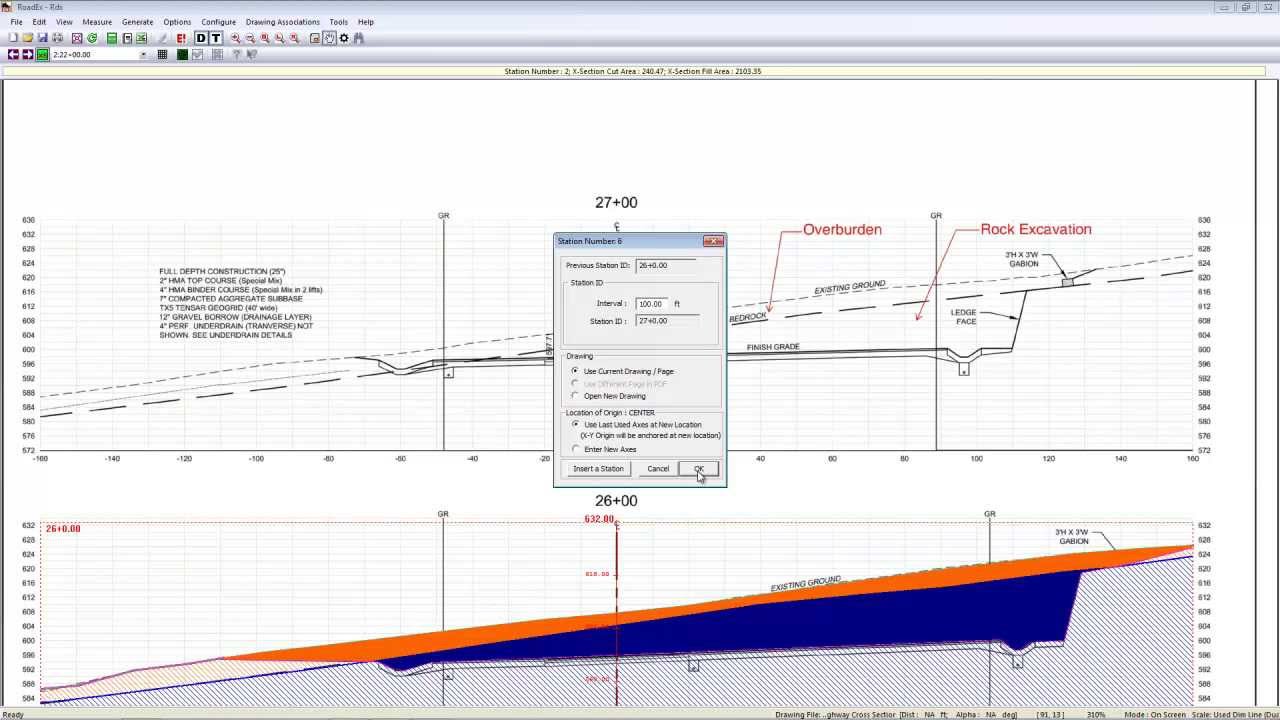This screenshot has height=720, width=1280.
Task: Open the View menu
Action: point(64,22)
